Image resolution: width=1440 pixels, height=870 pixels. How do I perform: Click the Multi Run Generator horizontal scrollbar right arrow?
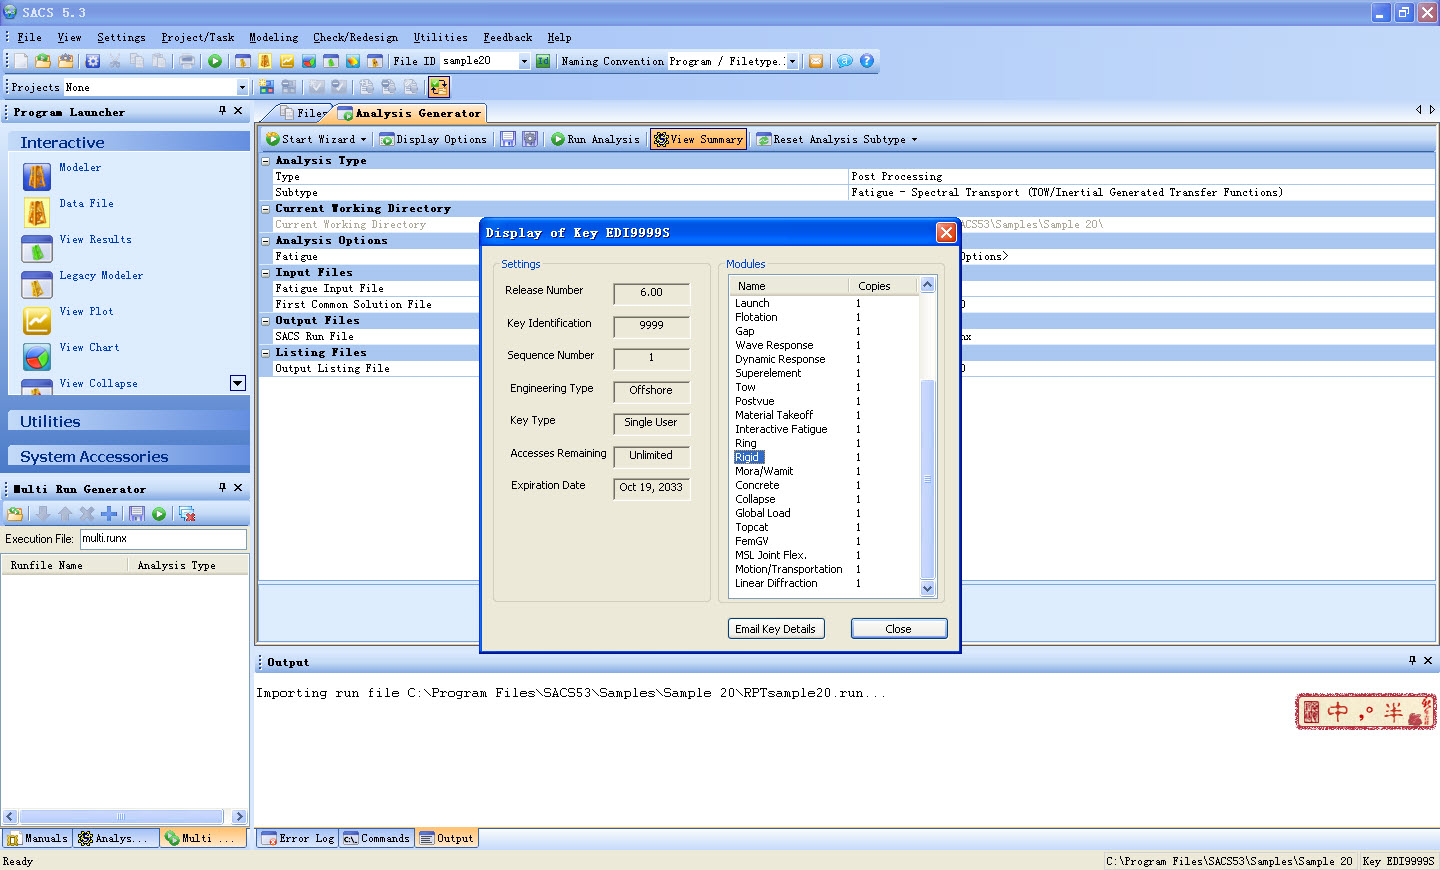[x=238, y=816]
